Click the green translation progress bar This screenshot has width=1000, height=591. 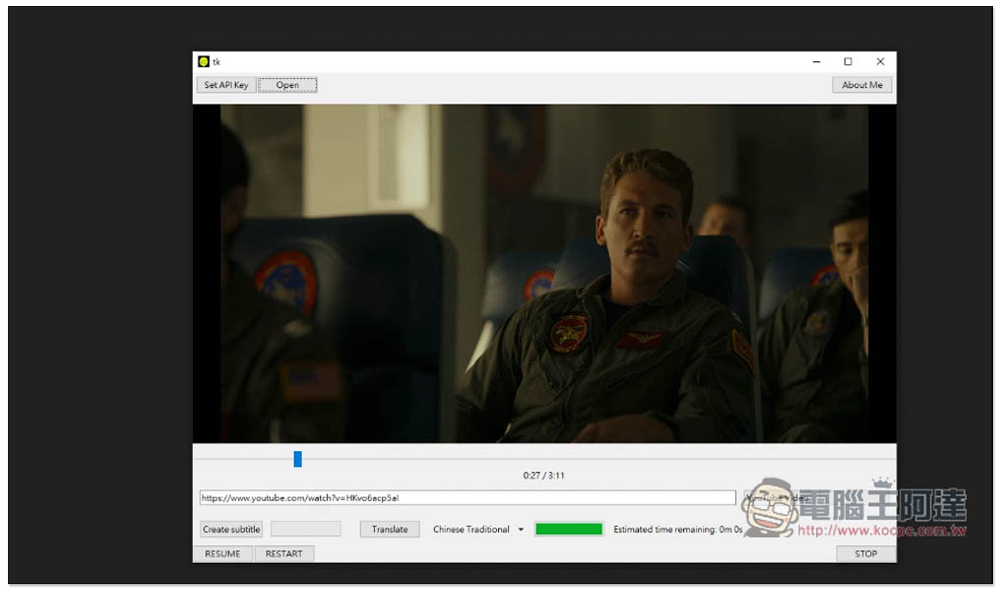569,529
